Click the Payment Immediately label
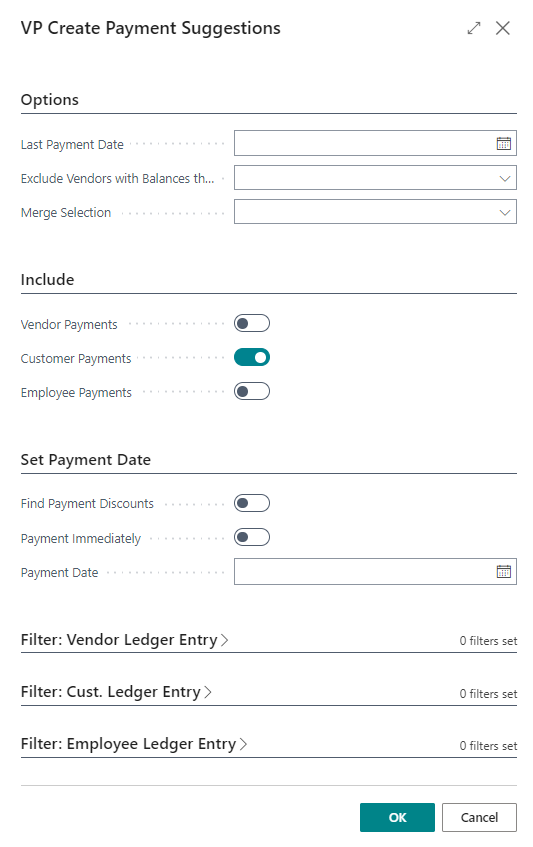Image resolution: width=533 pixels, height=847 pixels. [x=81, y=539]
